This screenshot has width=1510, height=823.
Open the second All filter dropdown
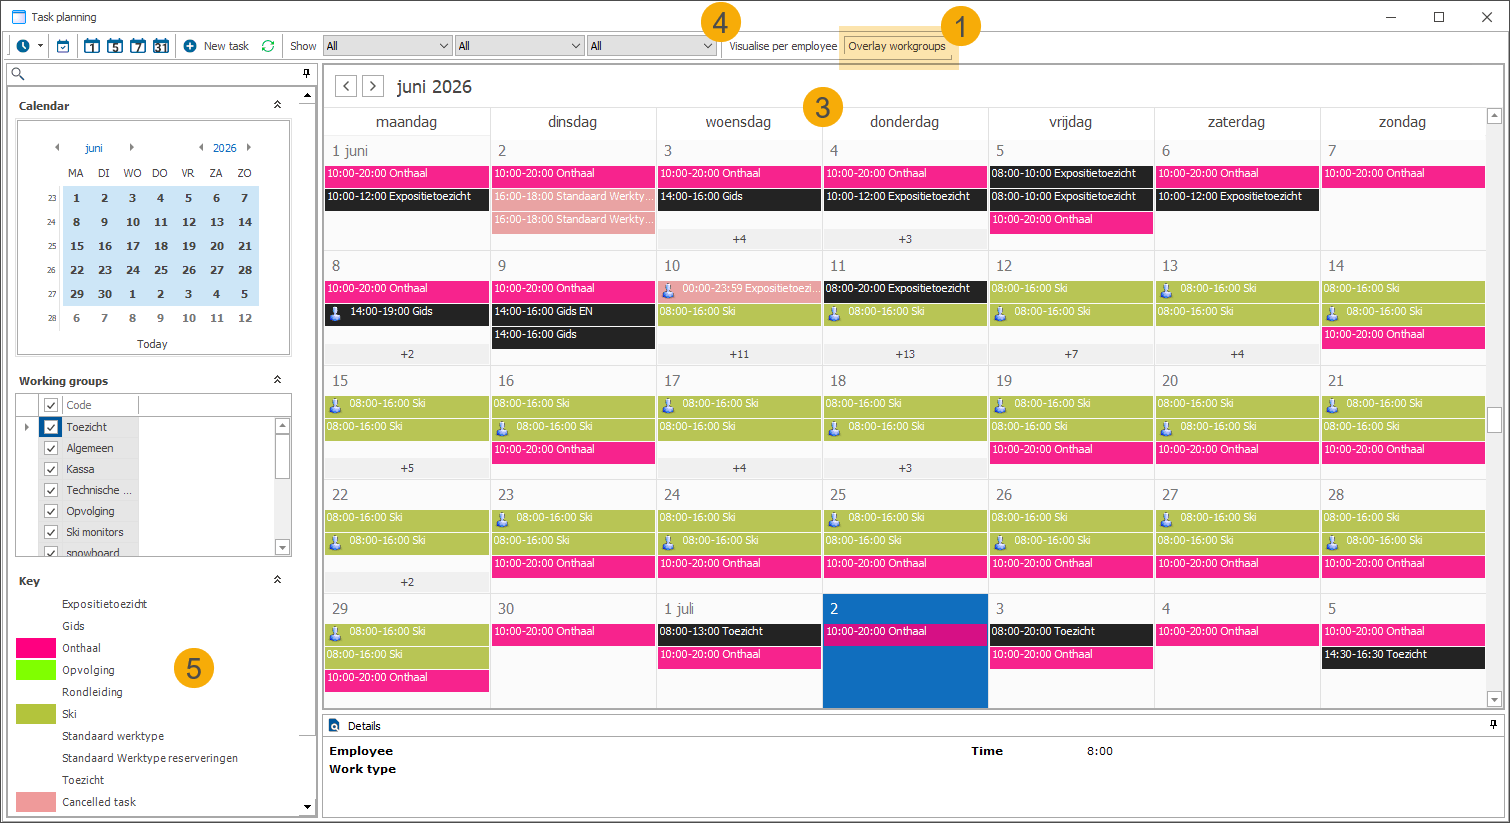519,46
